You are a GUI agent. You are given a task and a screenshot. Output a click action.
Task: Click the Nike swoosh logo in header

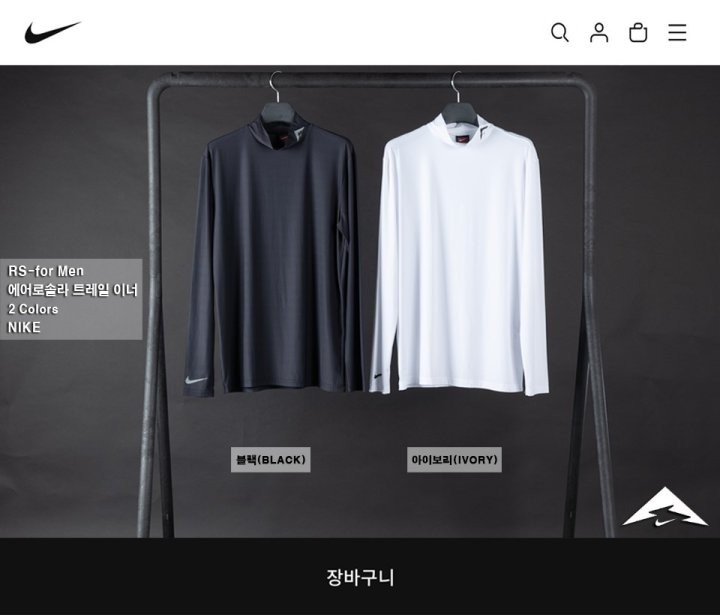point(52,32)
